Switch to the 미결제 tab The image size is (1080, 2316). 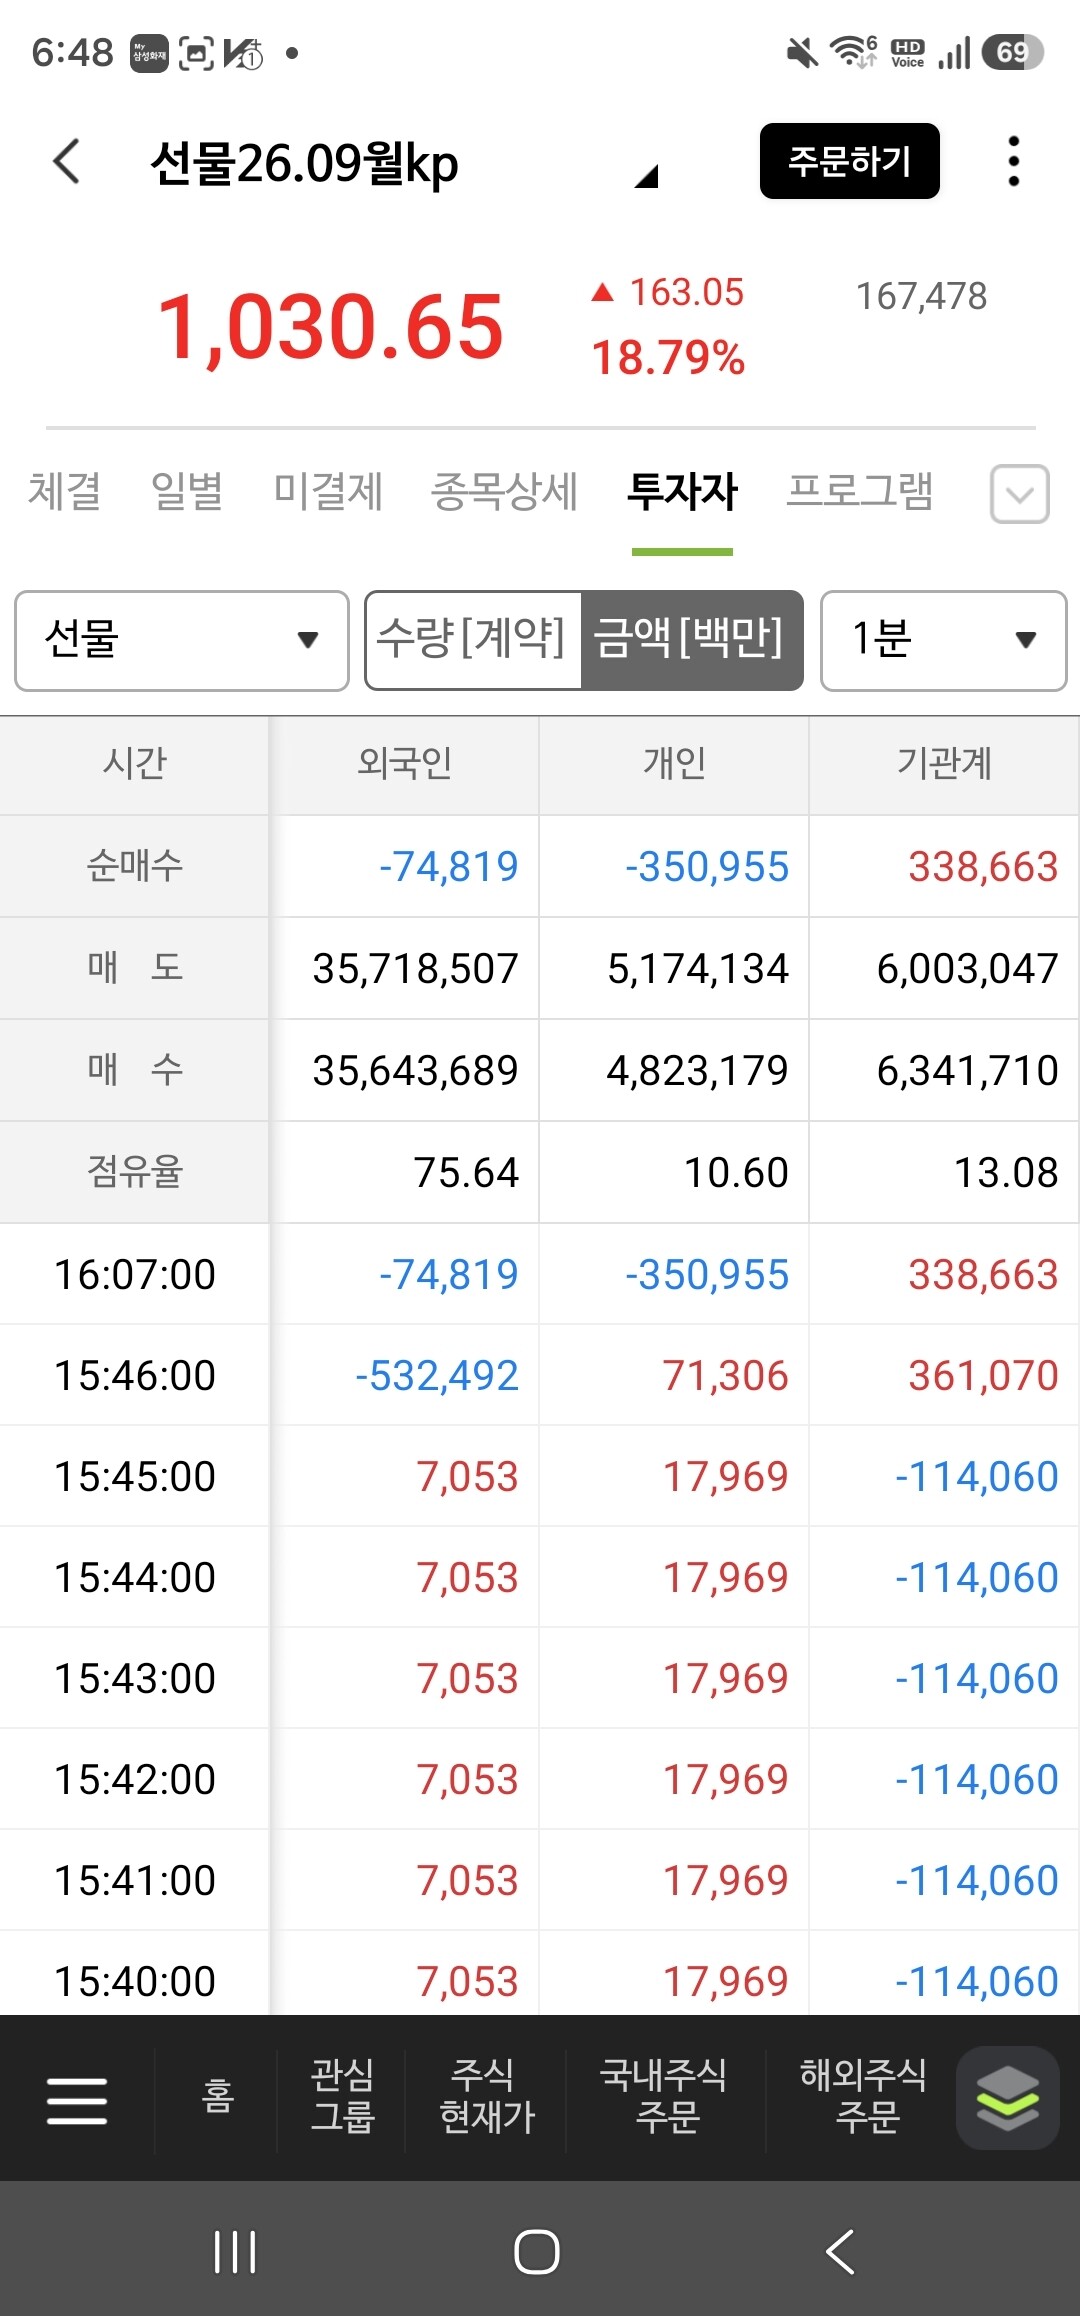click(x=328, y=492)
